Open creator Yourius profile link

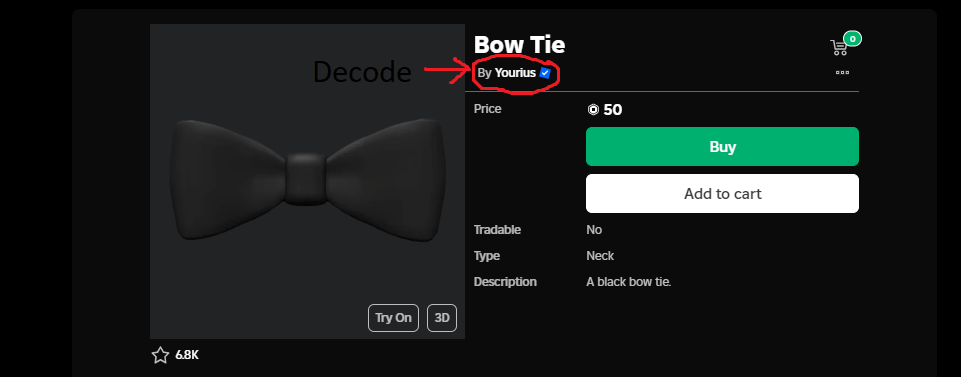pyautogui.click(x=515, y=73)
